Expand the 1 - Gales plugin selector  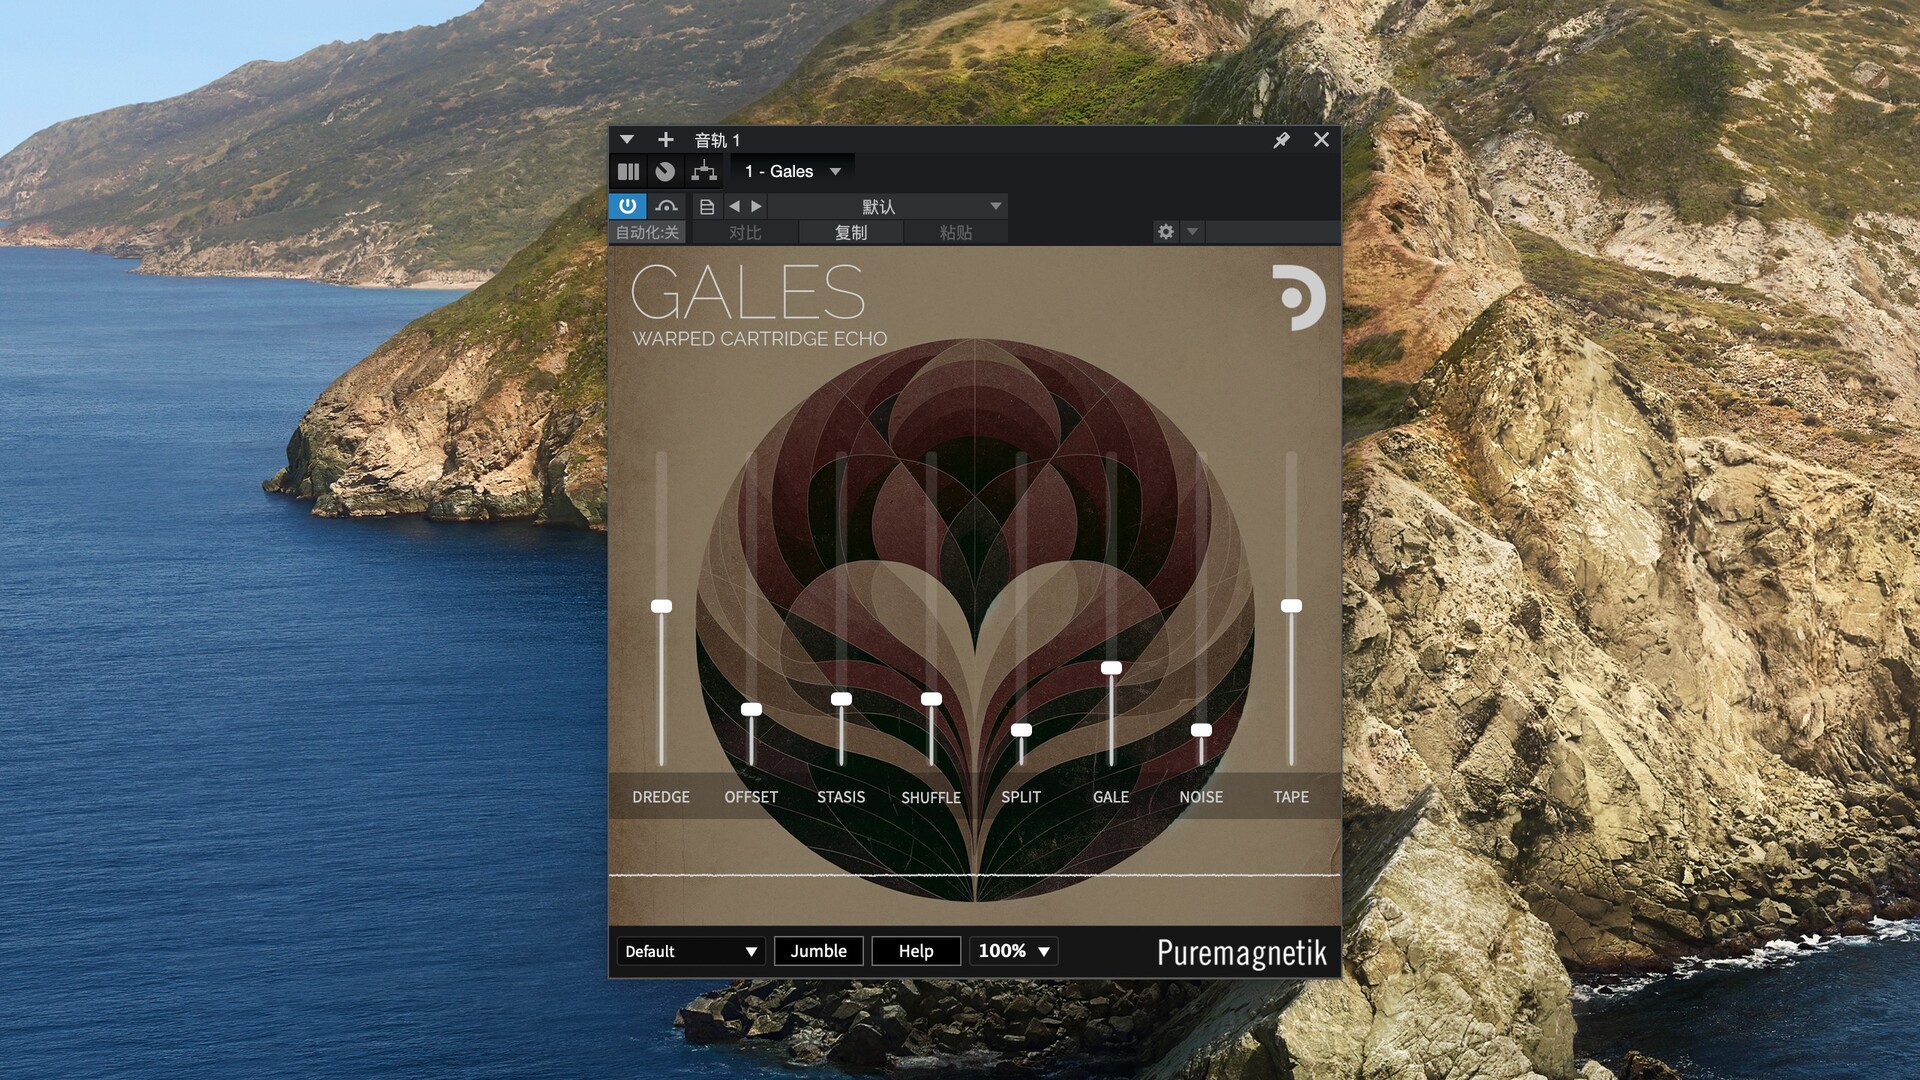[x=792, y=172]
